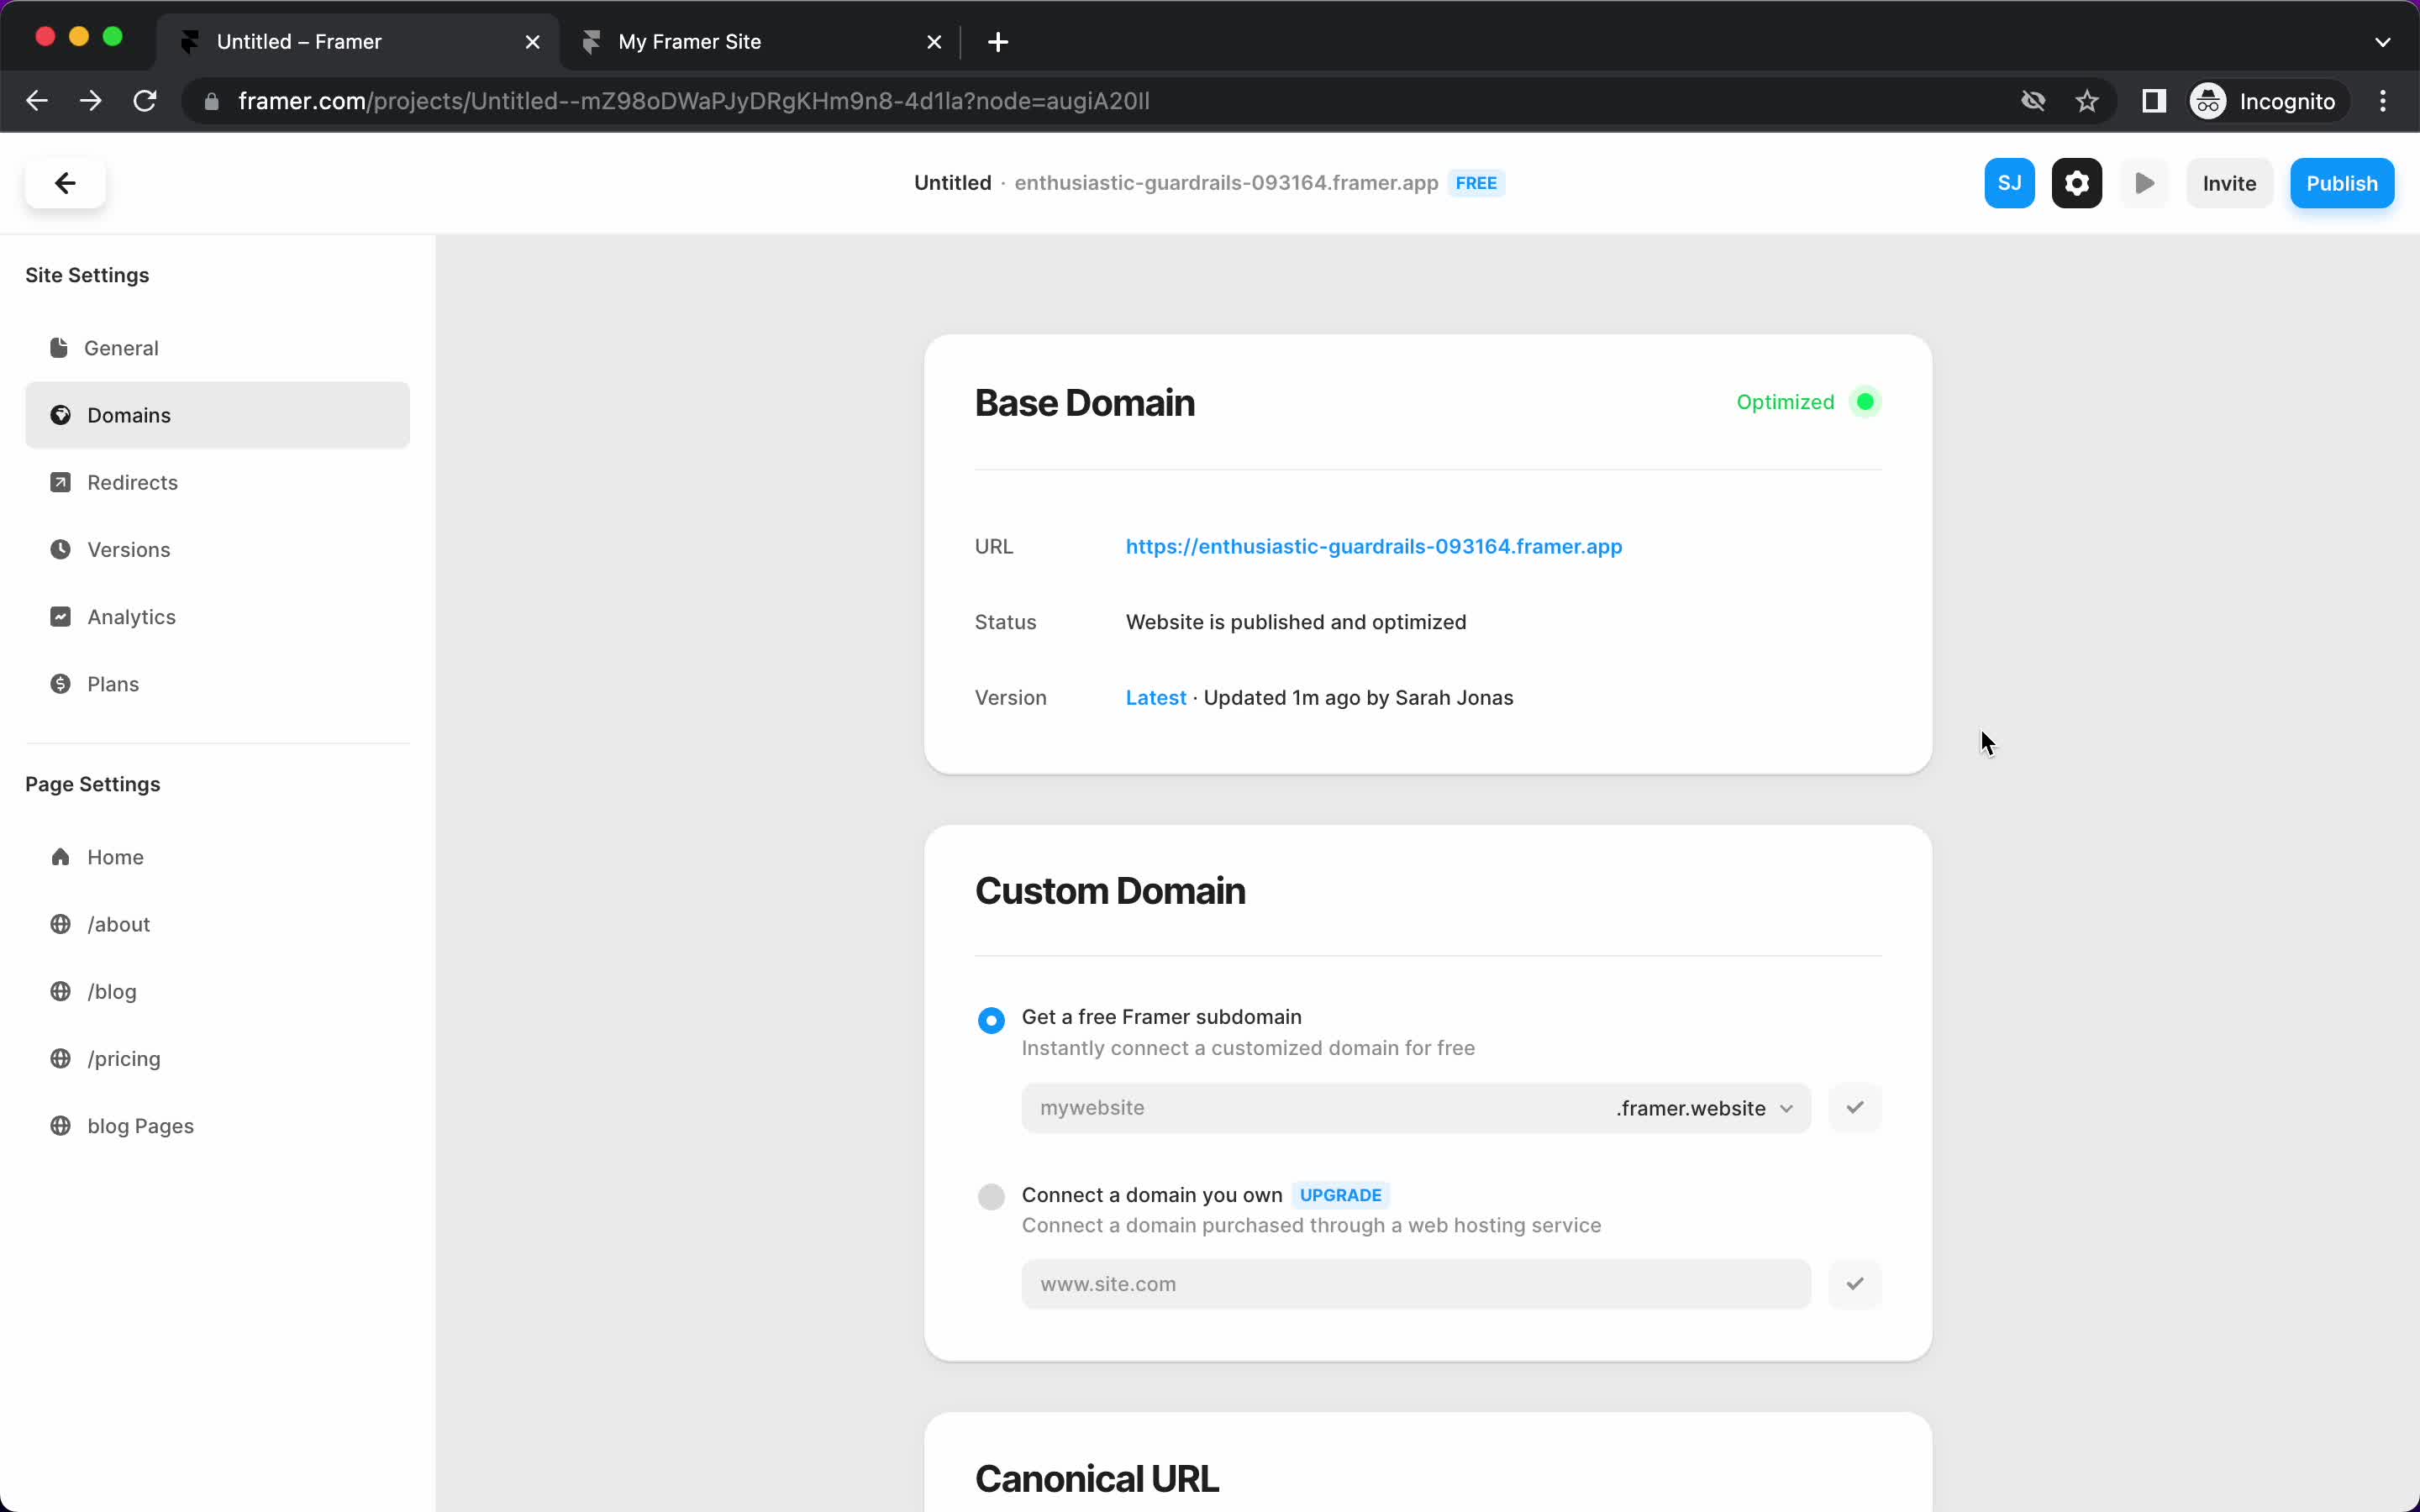2420x1512 pixels.
Task: Click the Analytics sidebar icon
Action: (x=59, y=615)
